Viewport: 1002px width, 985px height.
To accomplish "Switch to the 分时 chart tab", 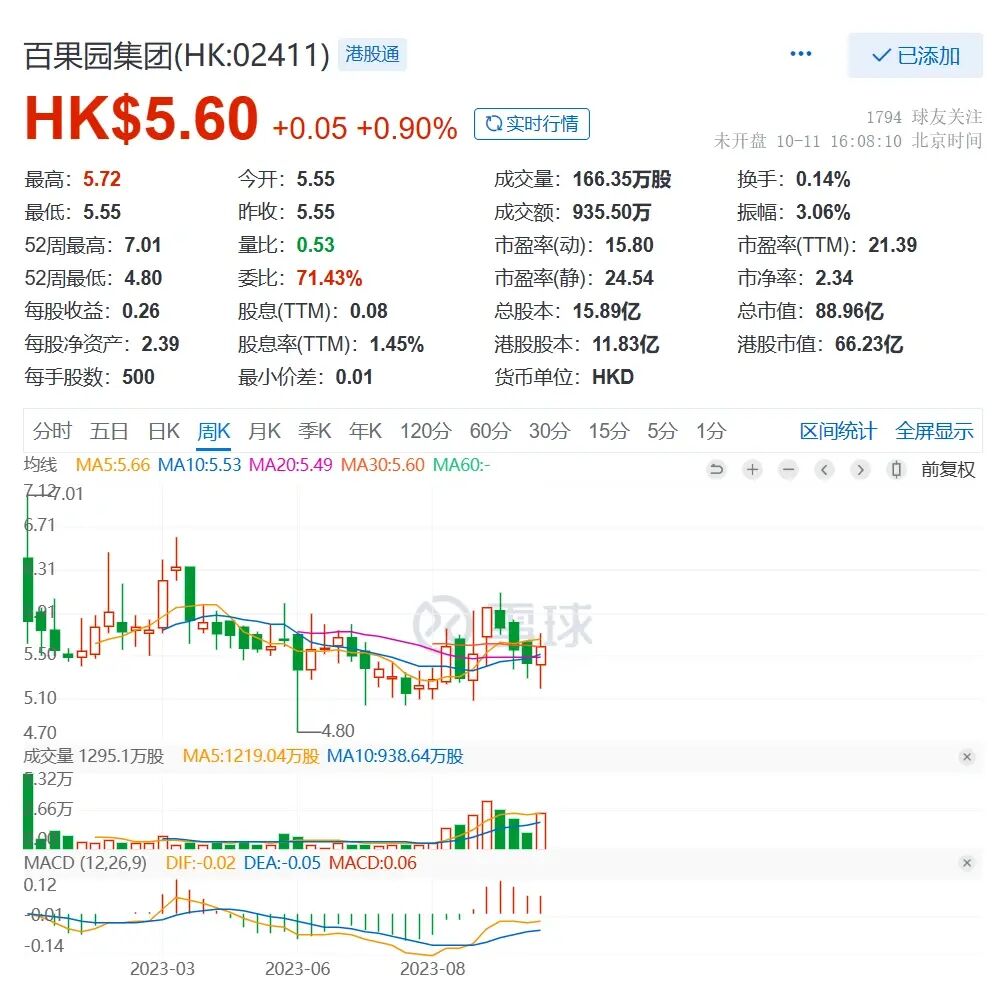I will pyautogui.click(x=52, y=431).
